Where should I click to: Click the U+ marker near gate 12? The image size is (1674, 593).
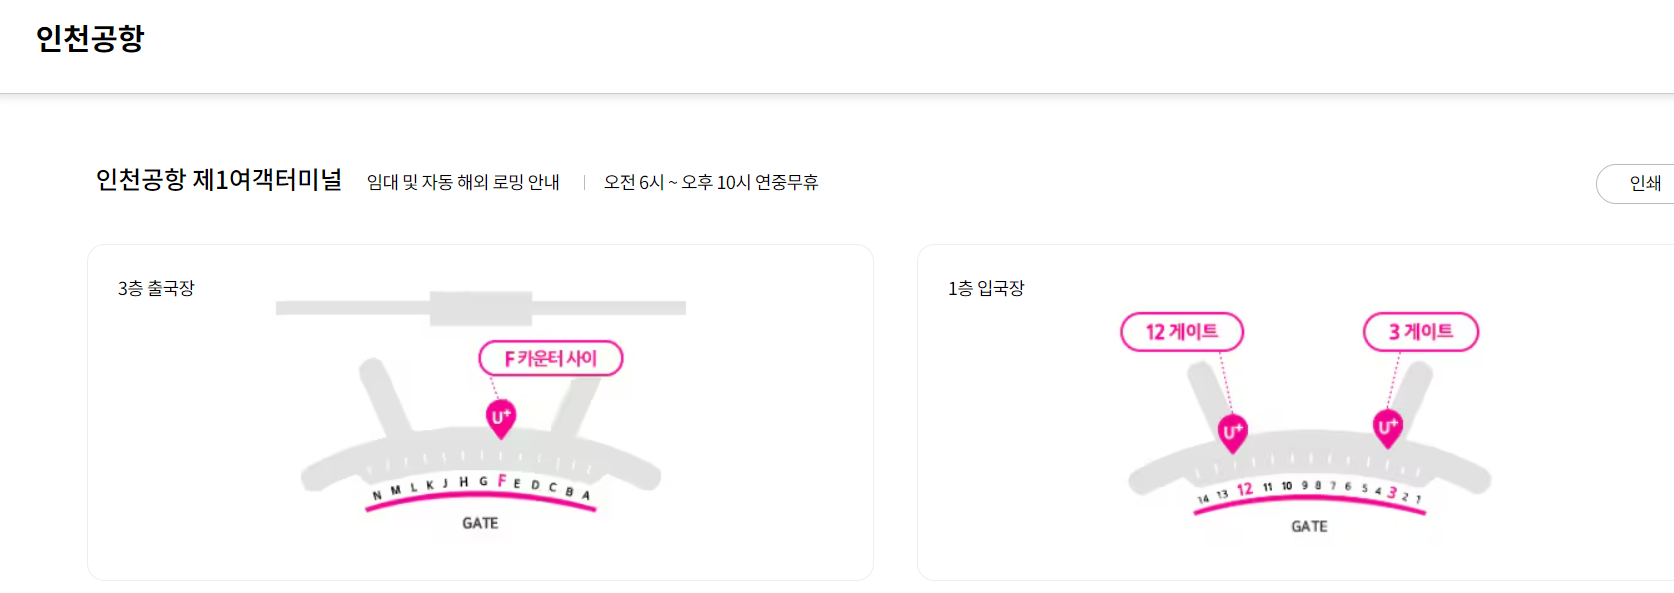(x=1234, y=429)
